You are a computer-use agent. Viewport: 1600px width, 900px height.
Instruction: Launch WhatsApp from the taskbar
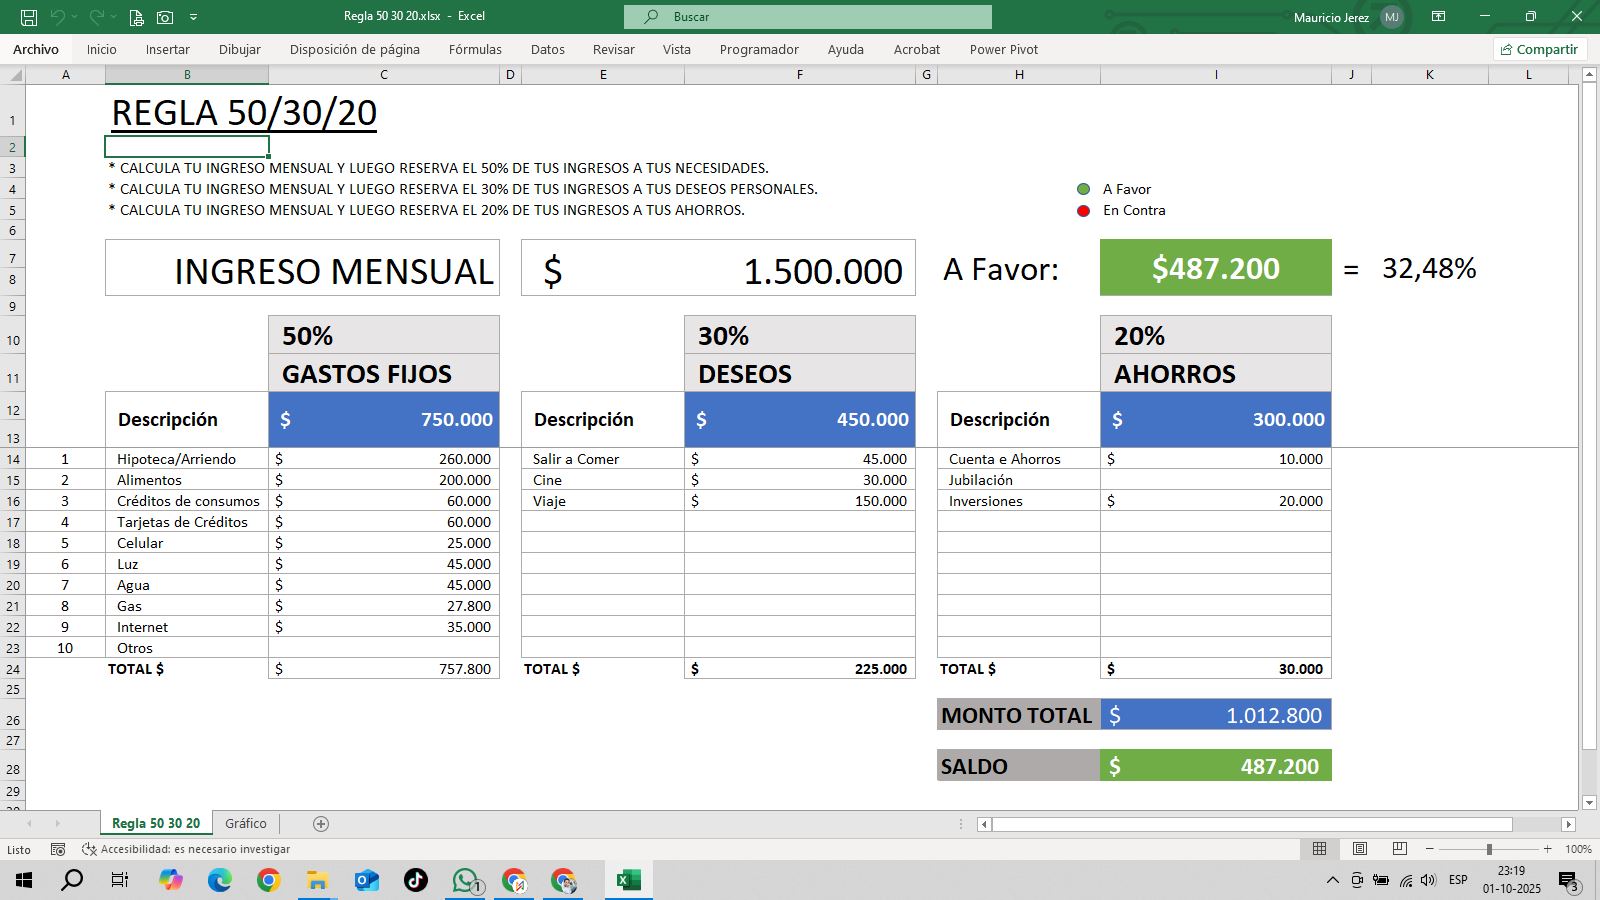point(465,880)
